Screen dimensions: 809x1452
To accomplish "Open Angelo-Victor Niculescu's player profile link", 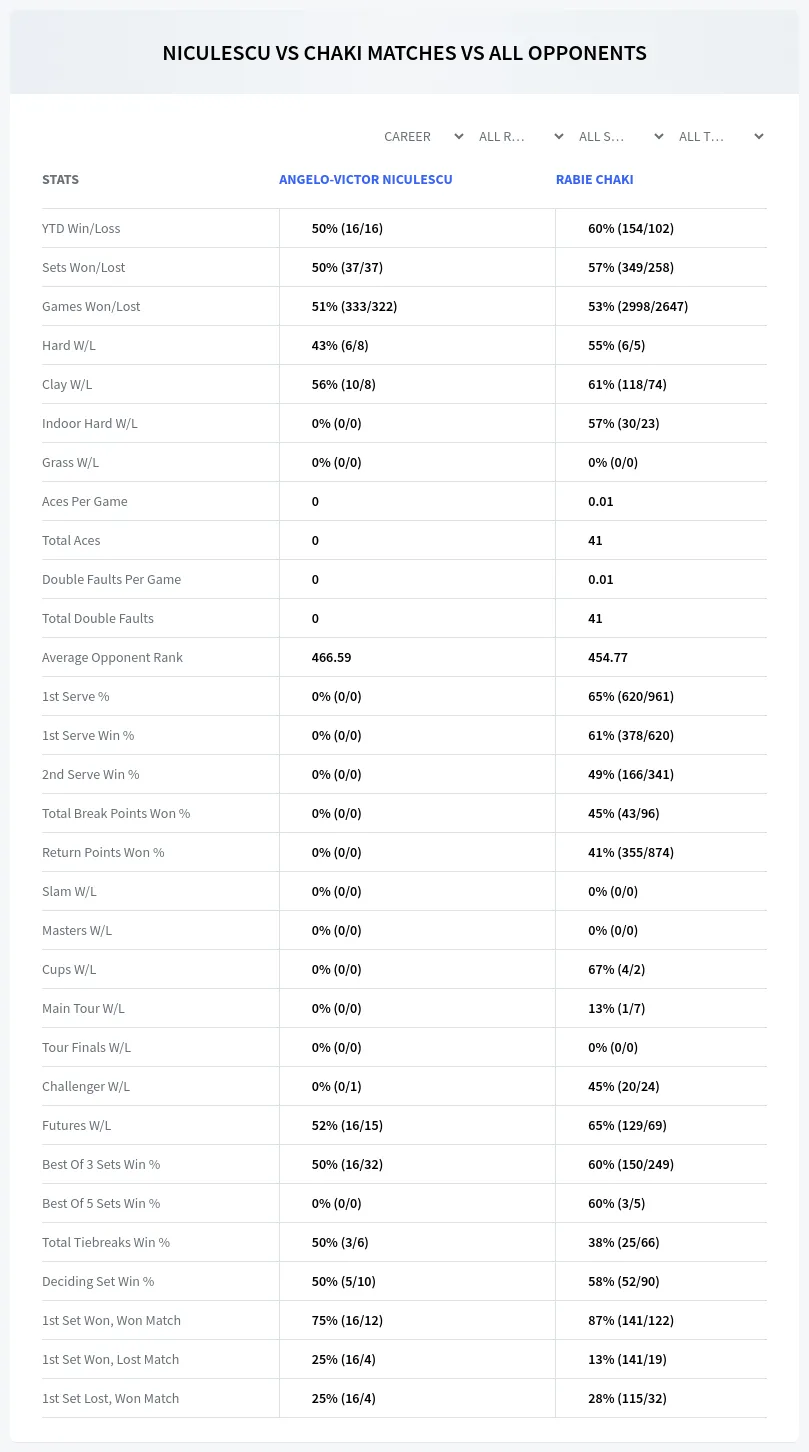I will (366, 179).
